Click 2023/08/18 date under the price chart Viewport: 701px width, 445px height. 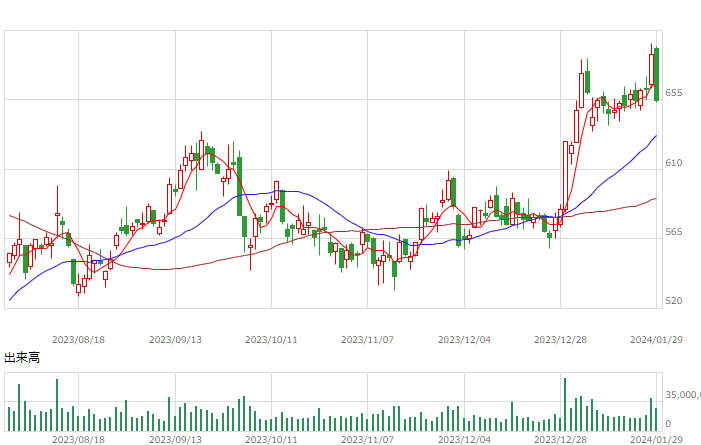coord(78,340)
